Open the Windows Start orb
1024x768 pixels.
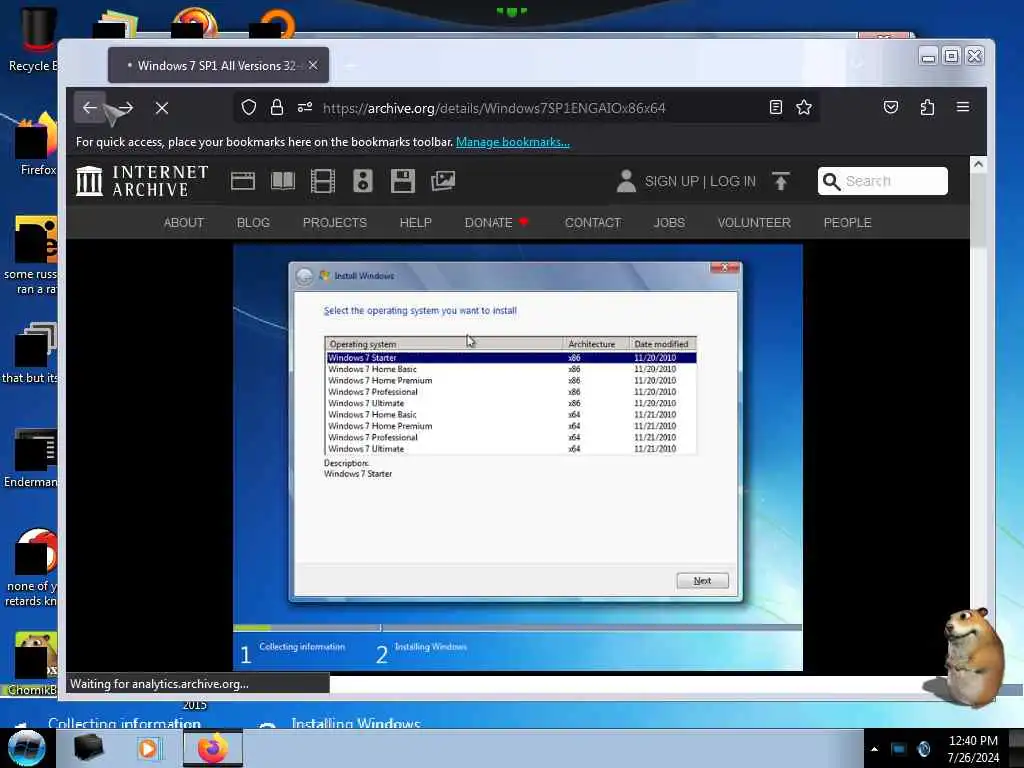(27, 748)
